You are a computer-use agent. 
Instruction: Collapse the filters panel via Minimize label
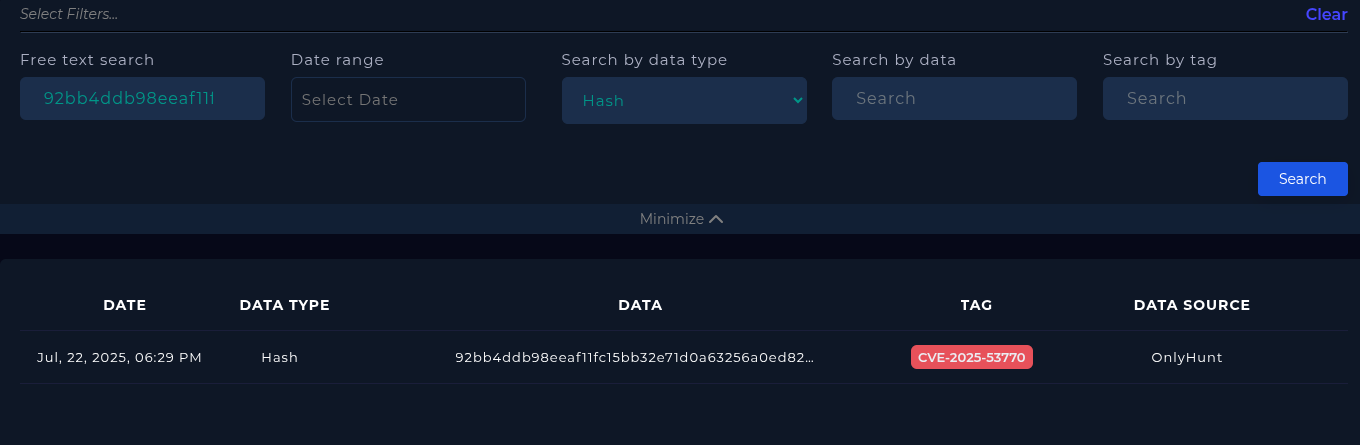pyautogui.click(x=672, y=219)
